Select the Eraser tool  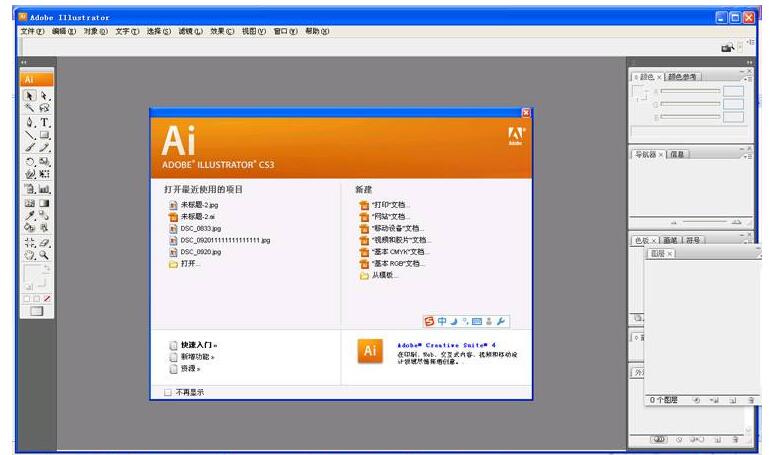pyautogui.click(x=44, y=243)
